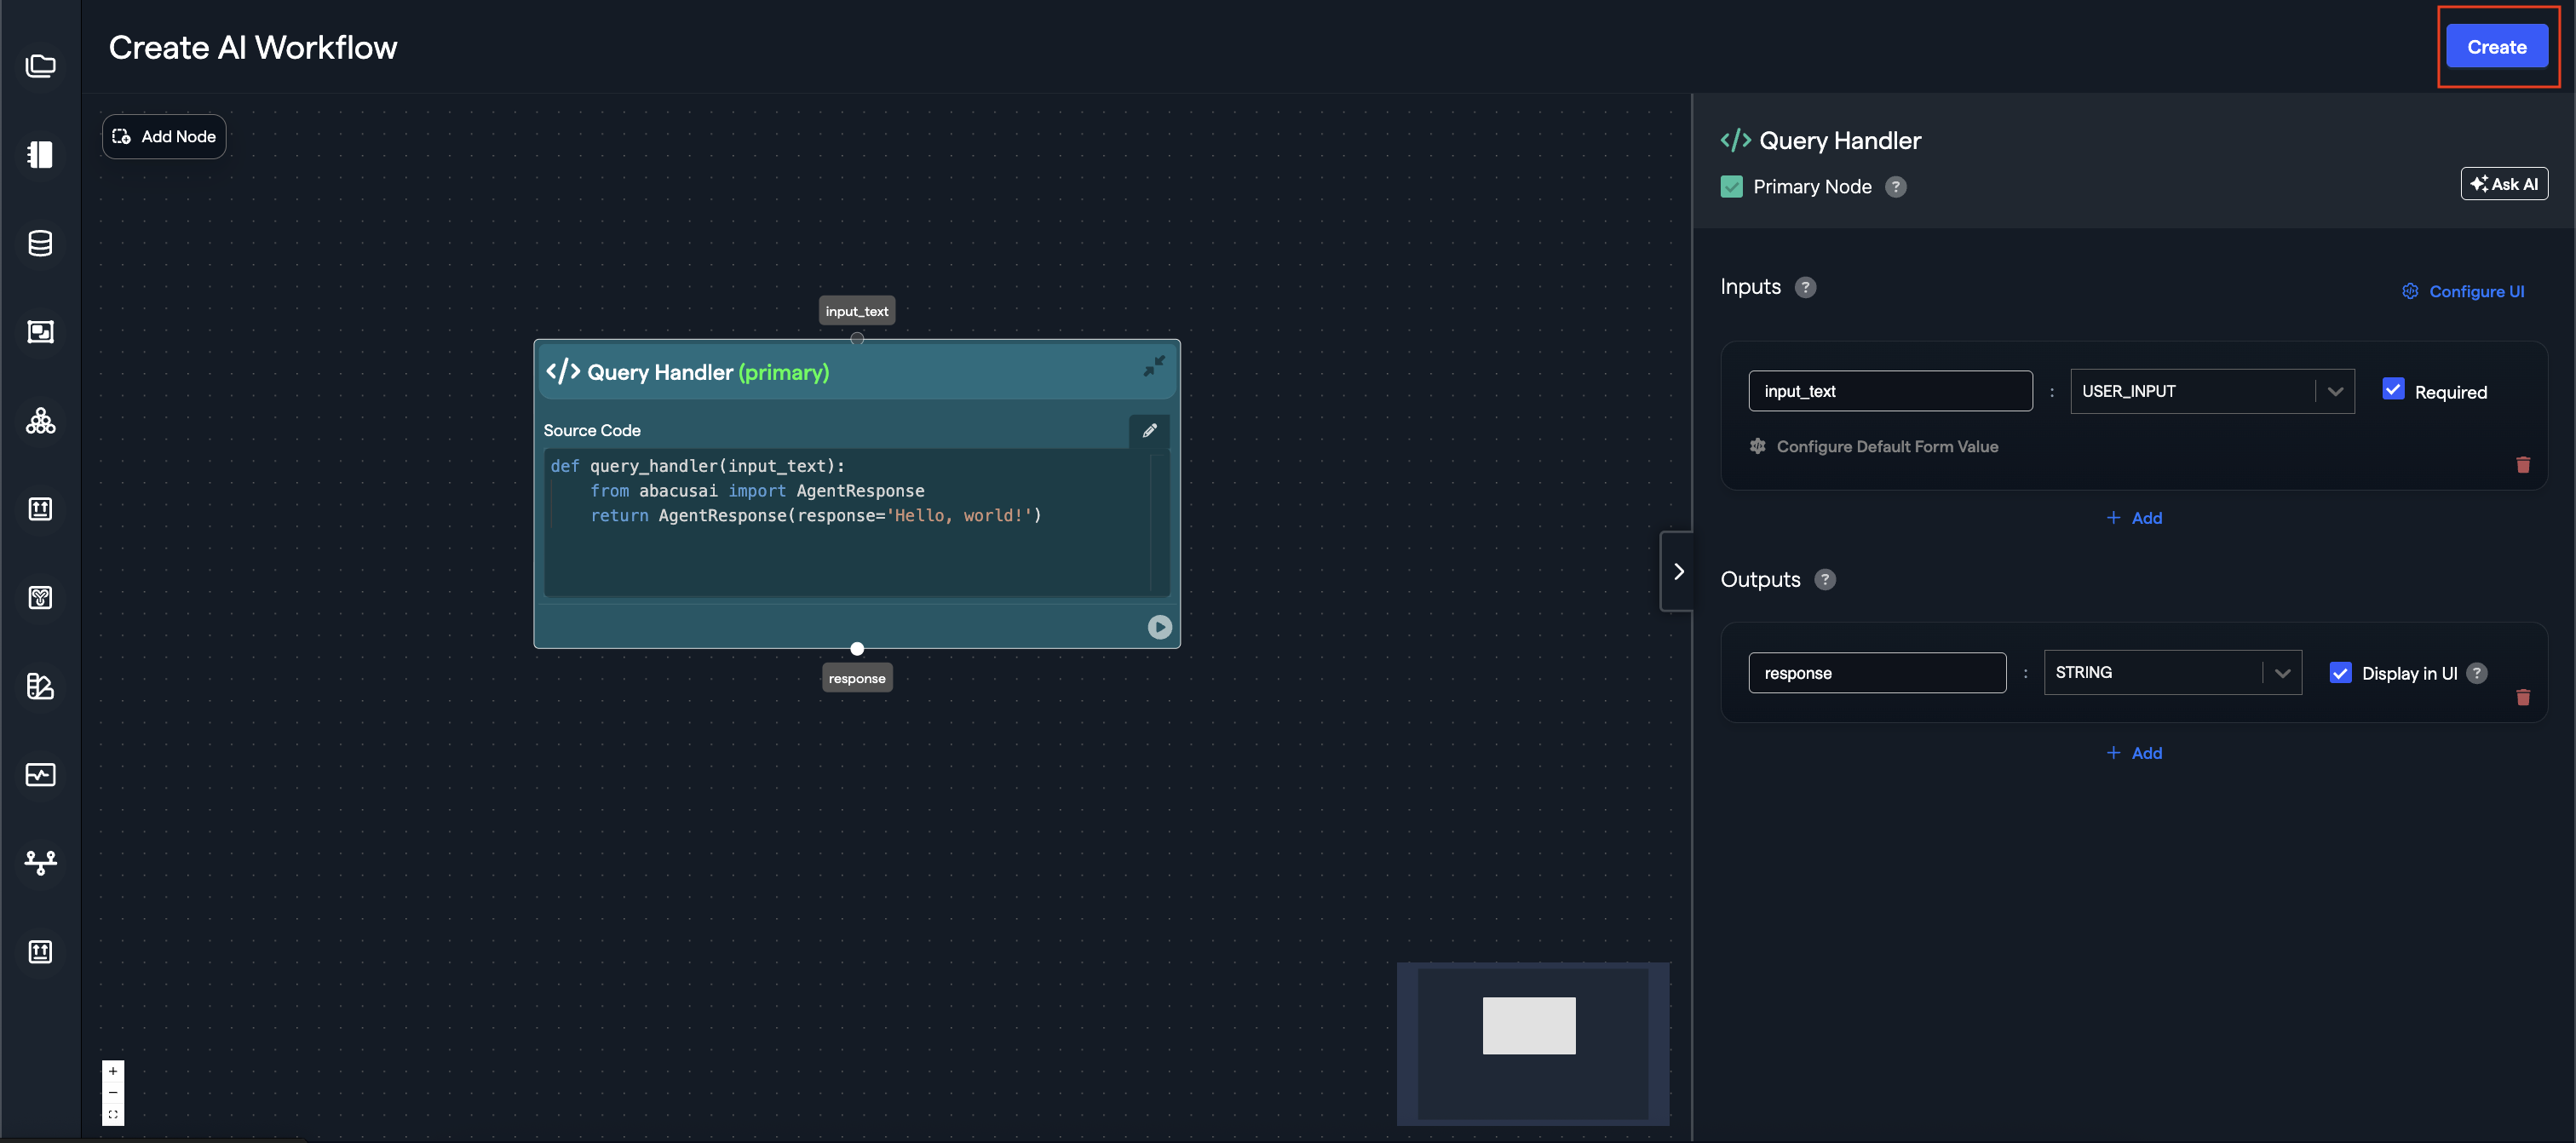
Task: Collapse the Query Handler node with shrink icon
Action: 1153,367
